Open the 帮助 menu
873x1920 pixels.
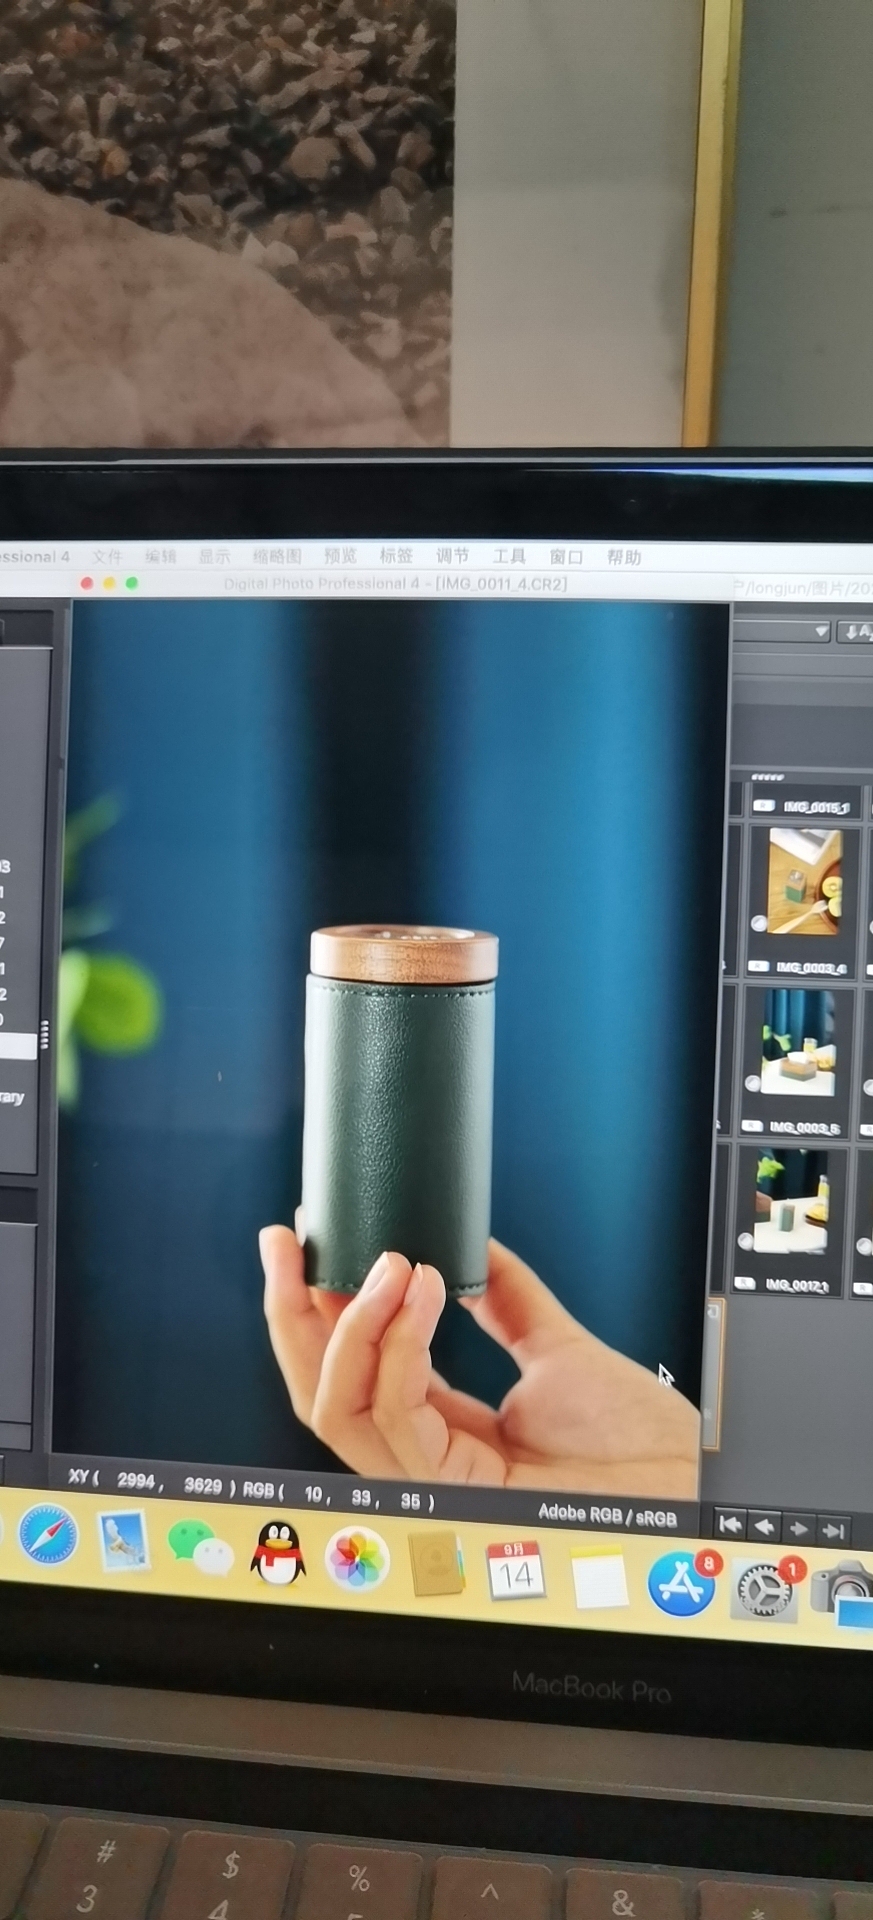click(624, 556)
